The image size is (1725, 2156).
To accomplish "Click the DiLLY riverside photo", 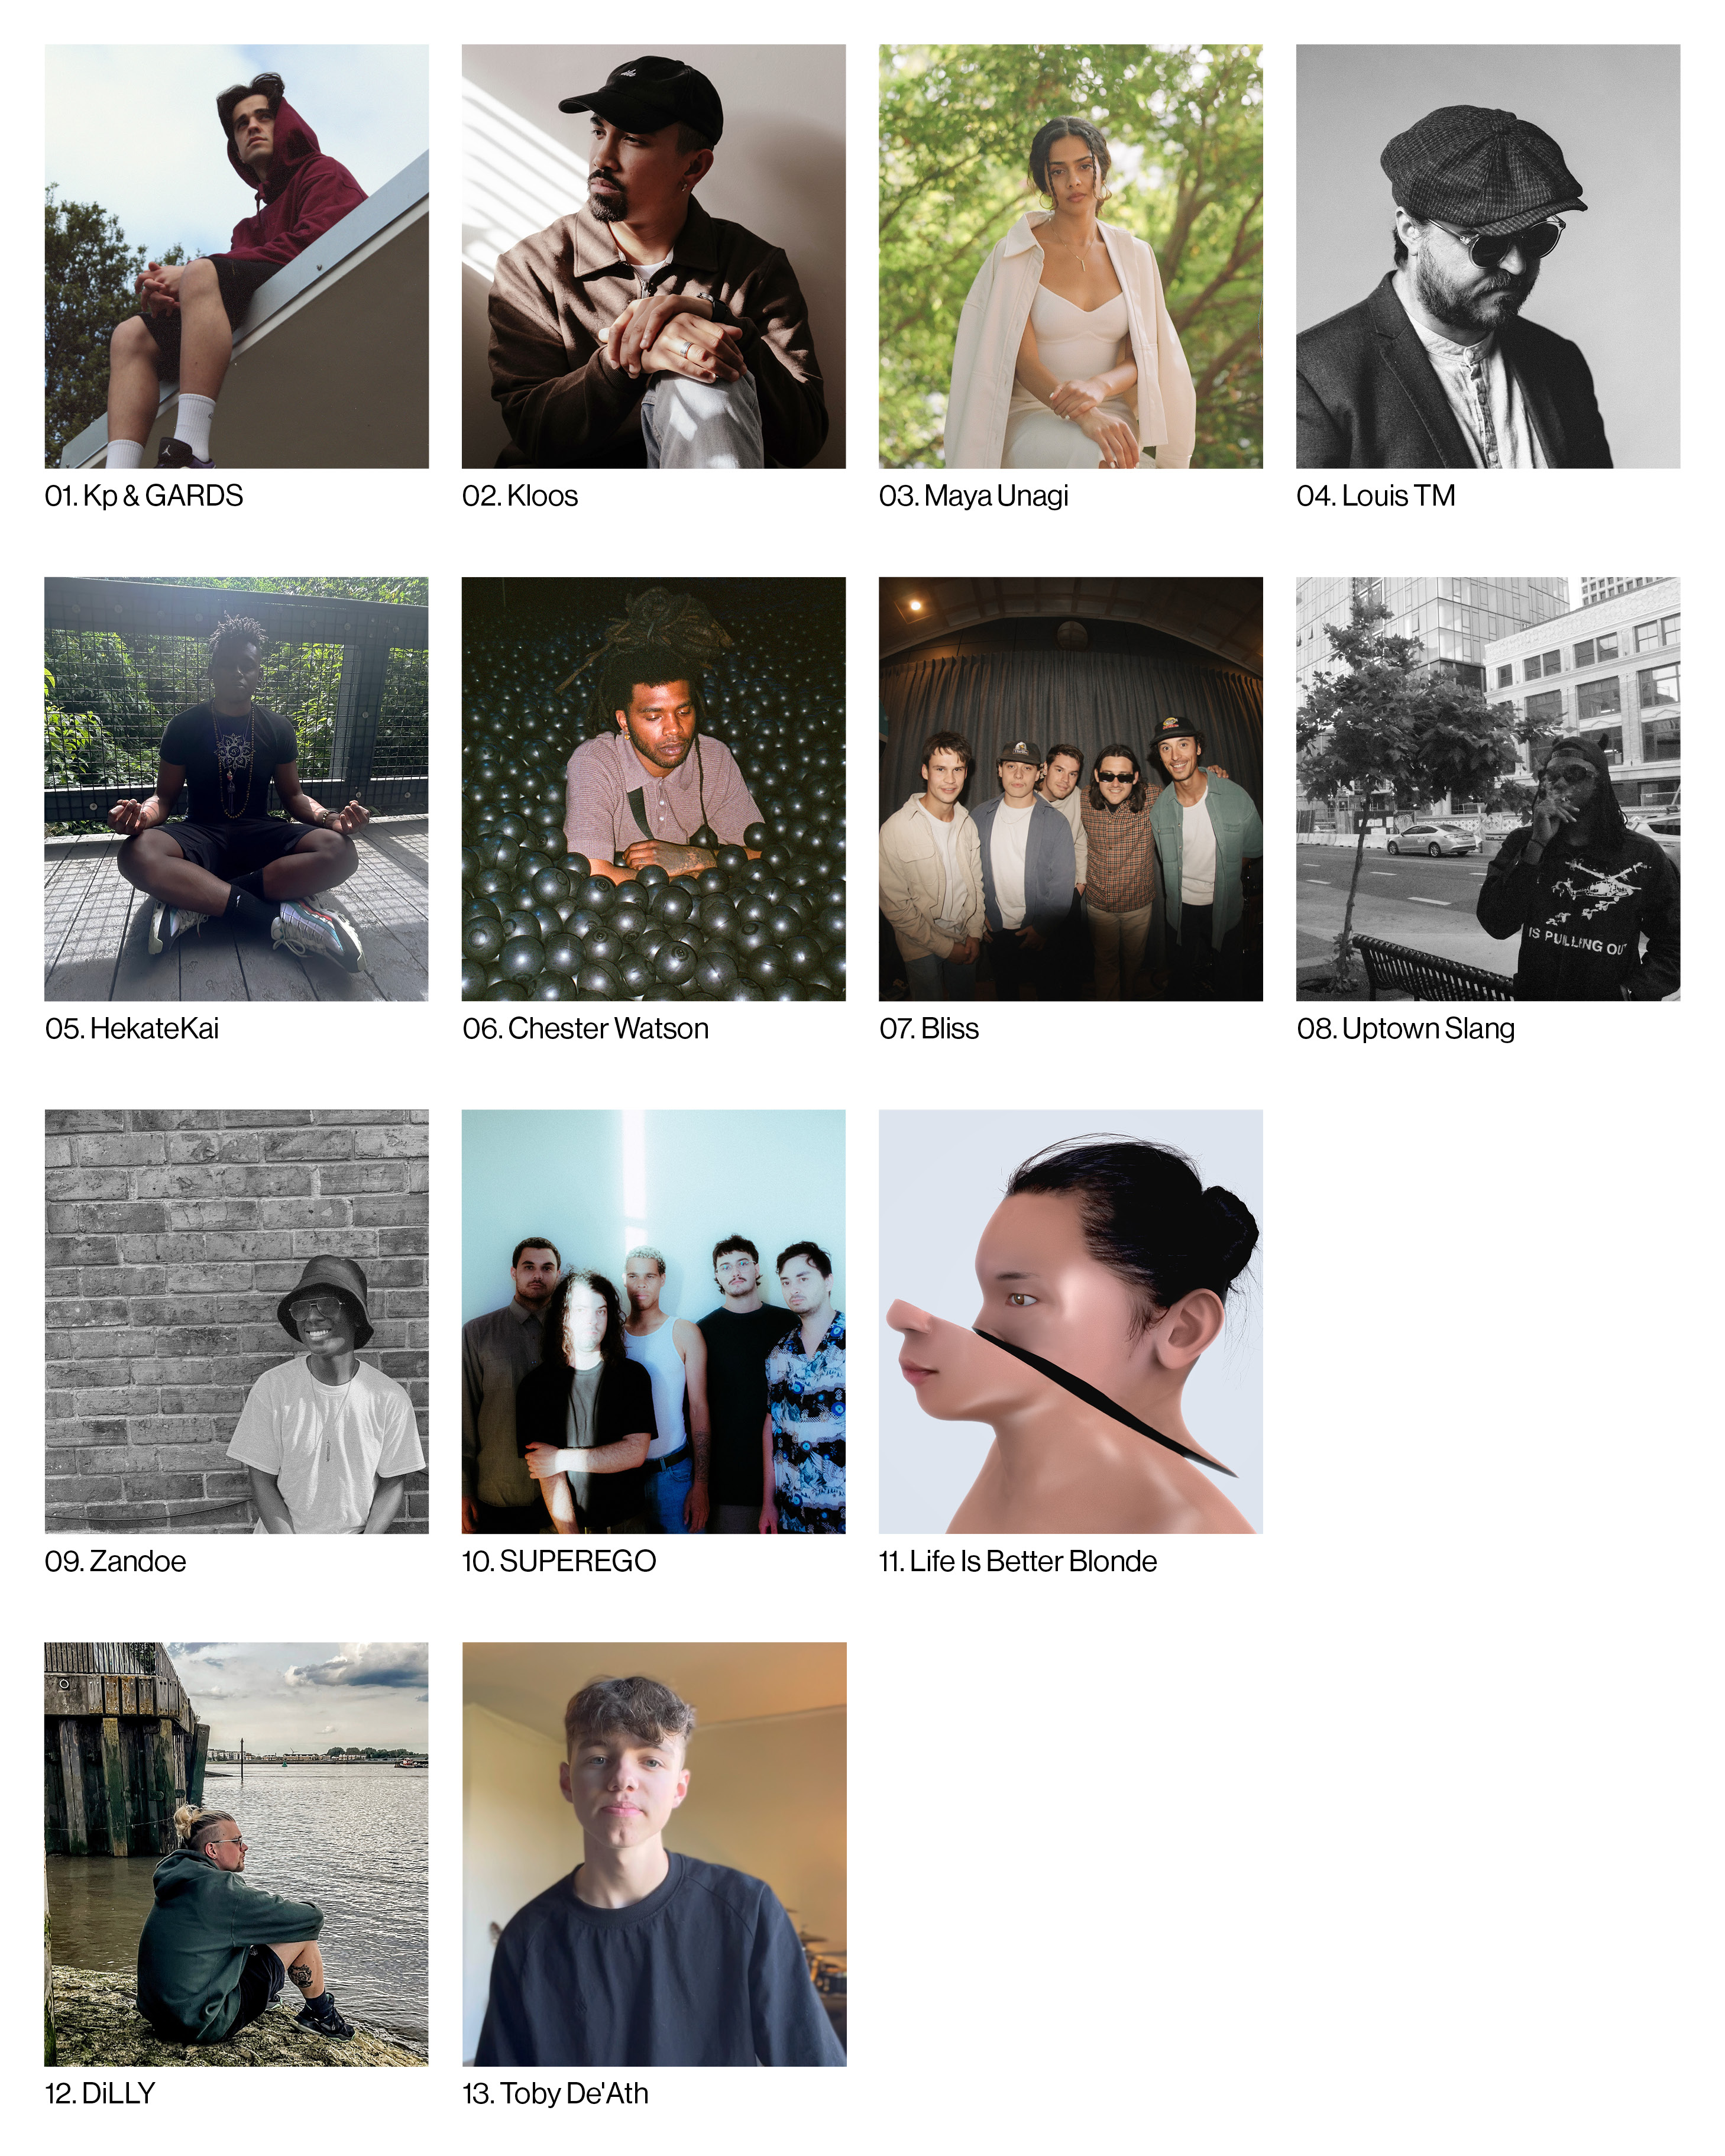I will (x=236, y=1854).
